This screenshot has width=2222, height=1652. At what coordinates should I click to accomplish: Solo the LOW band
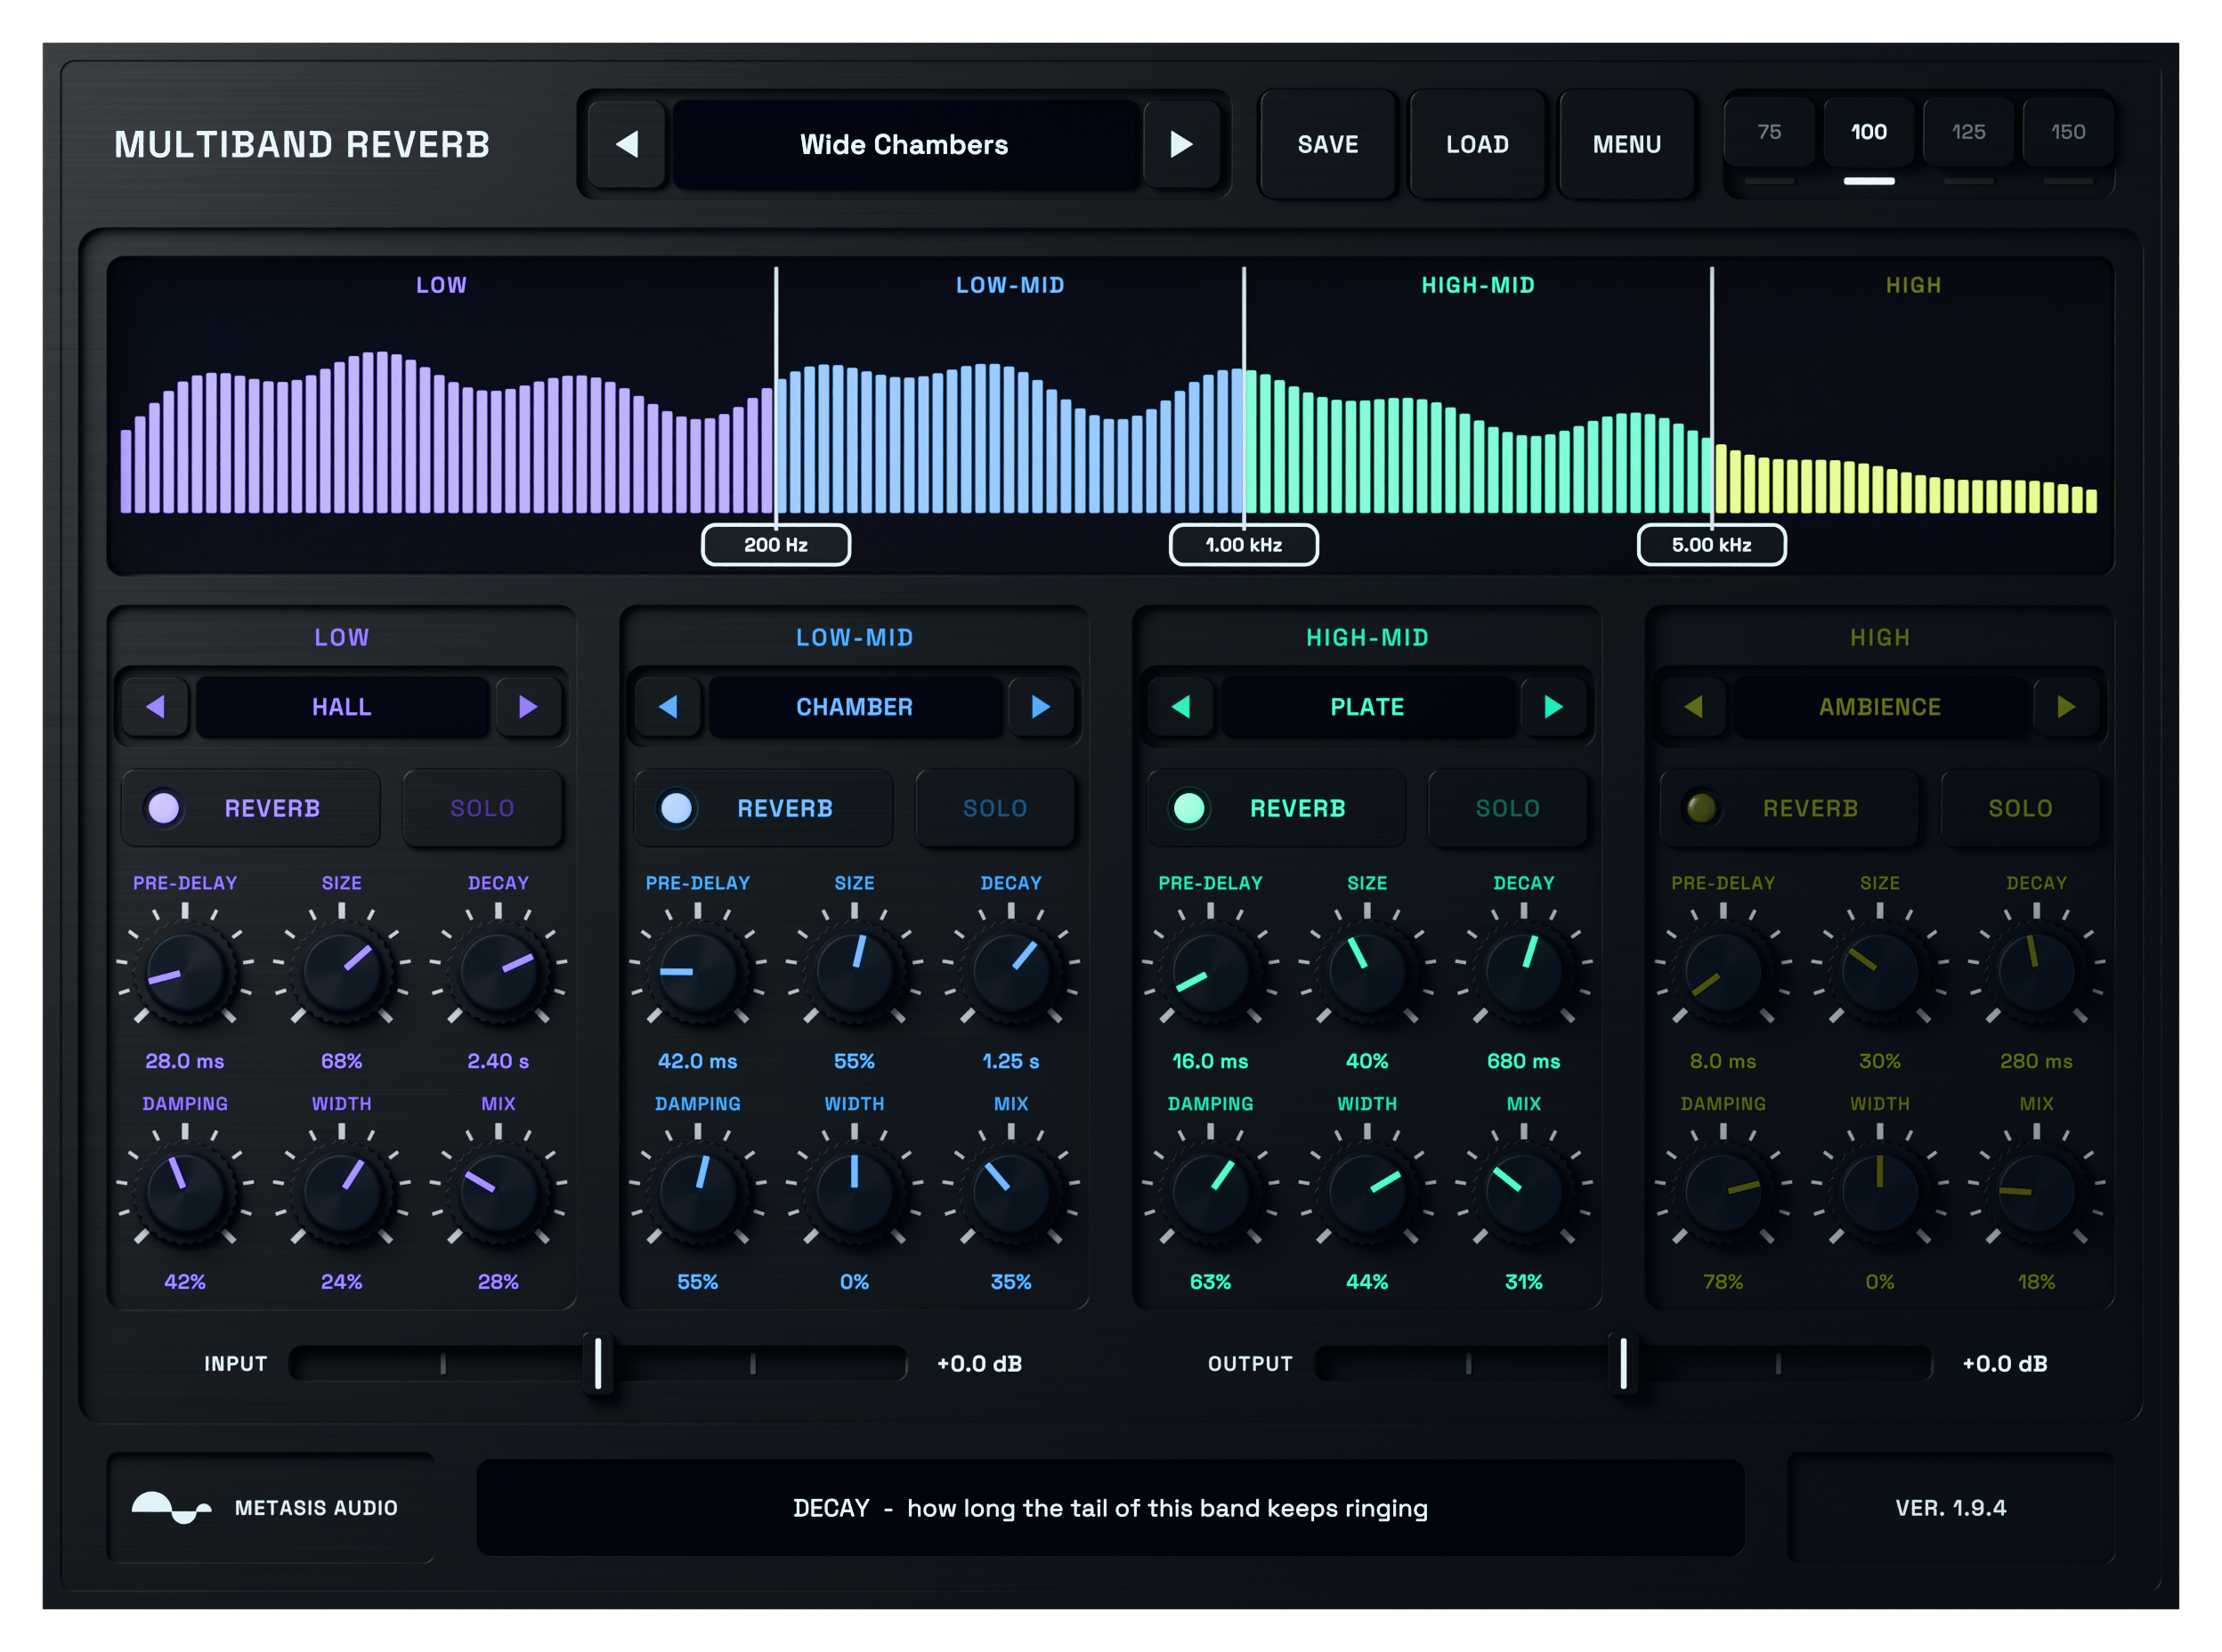(482, 808)
